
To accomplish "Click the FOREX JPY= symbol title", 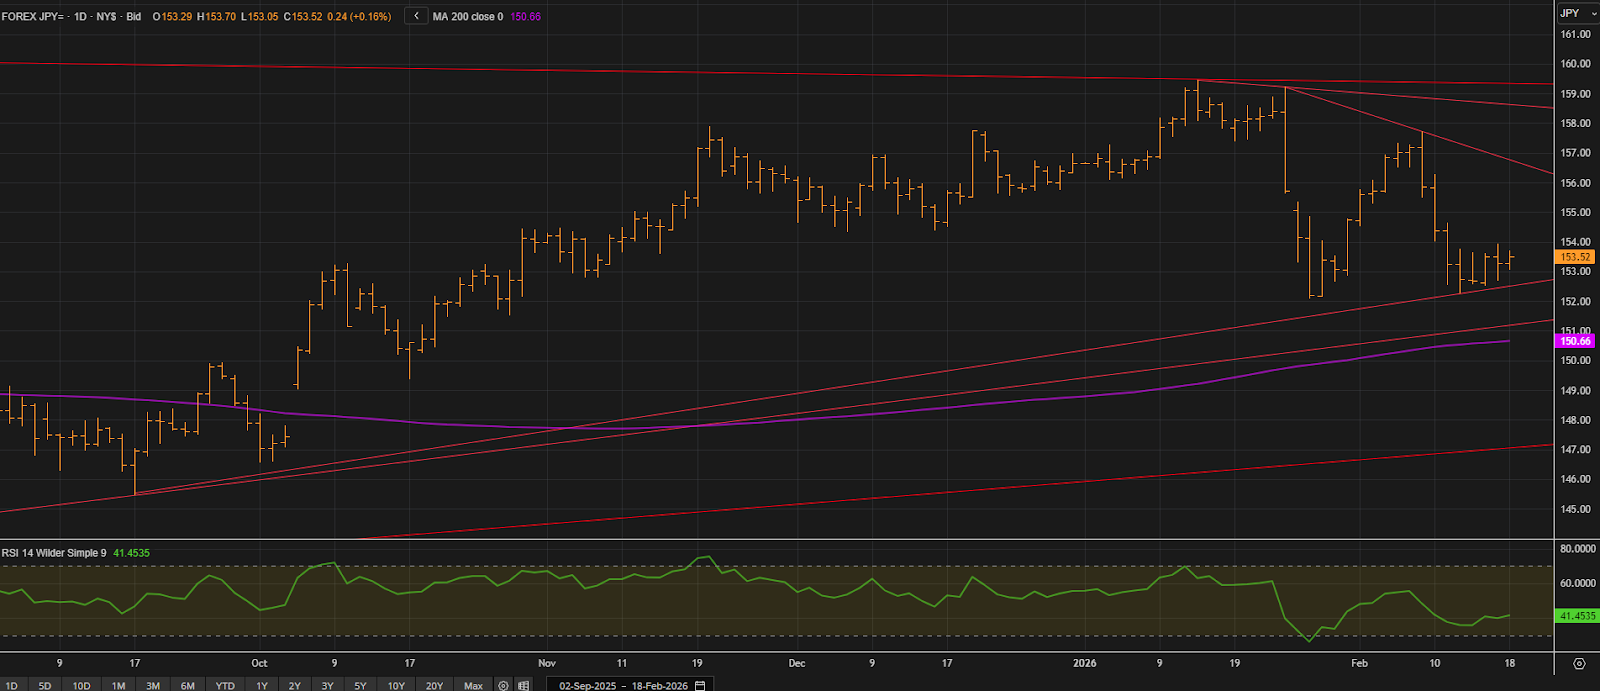I will (x=34, y=17).
